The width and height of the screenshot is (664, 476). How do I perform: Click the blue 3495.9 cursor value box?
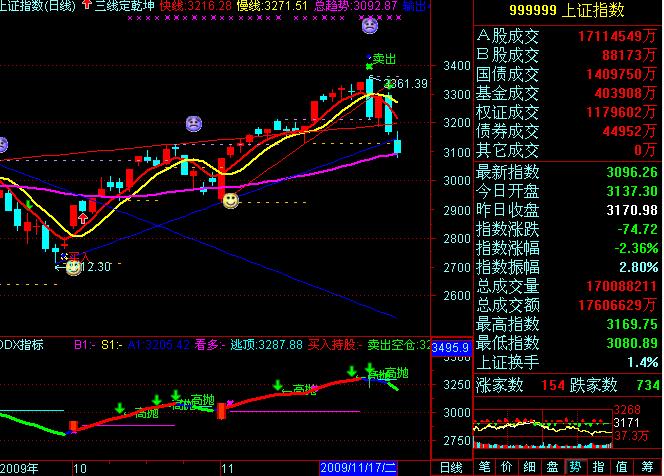point(451,349)
